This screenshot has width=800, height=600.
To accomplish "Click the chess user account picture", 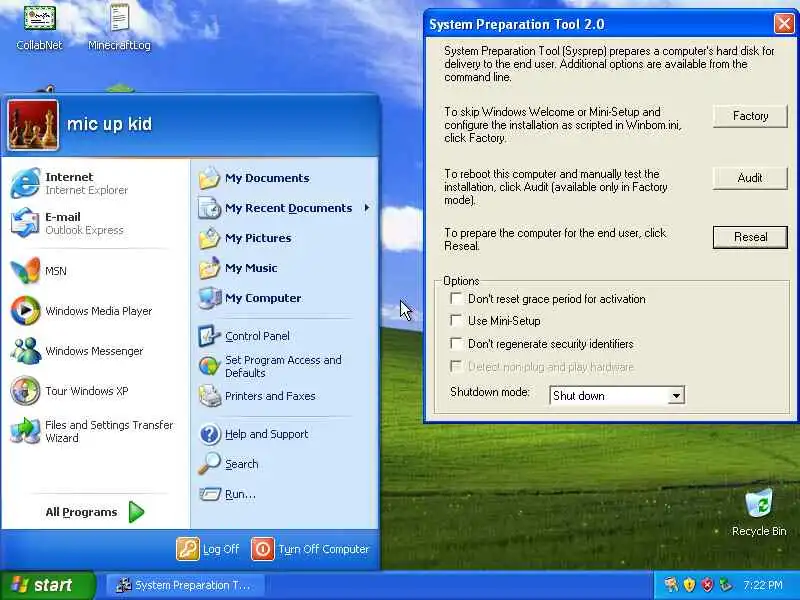I will point(33,125).
